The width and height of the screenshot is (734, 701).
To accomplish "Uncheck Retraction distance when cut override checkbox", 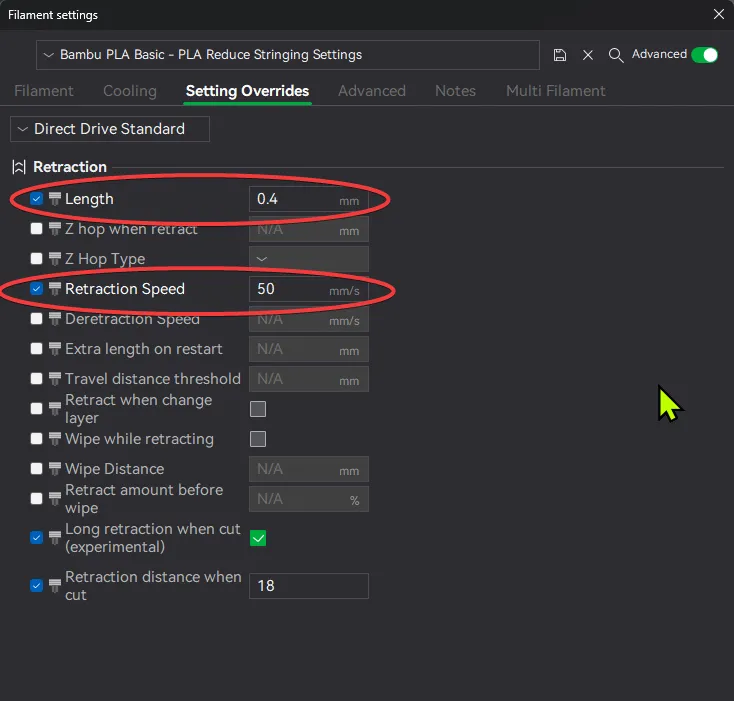I will [x=36, y=585].
